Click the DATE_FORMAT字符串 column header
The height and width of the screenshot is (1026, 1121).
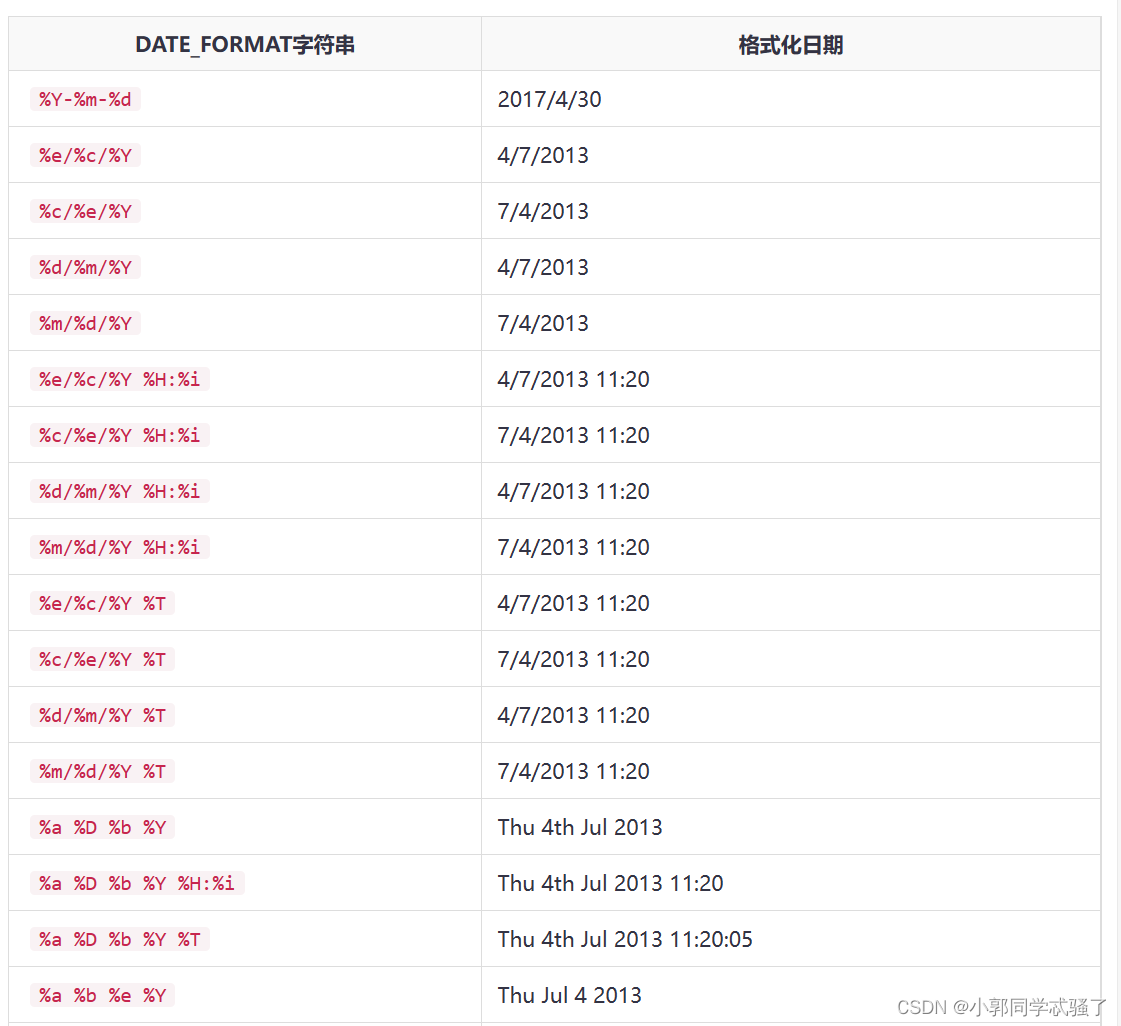tap(245, 45)
